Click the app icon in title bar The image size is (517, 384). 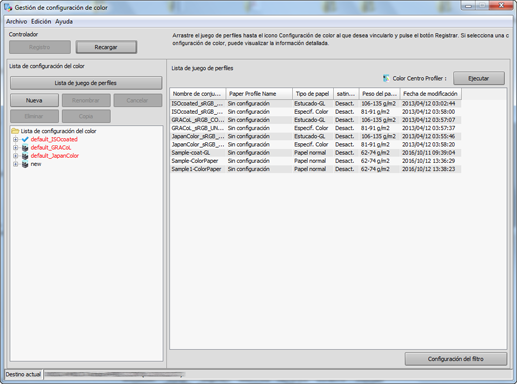(x=8, y=7)
